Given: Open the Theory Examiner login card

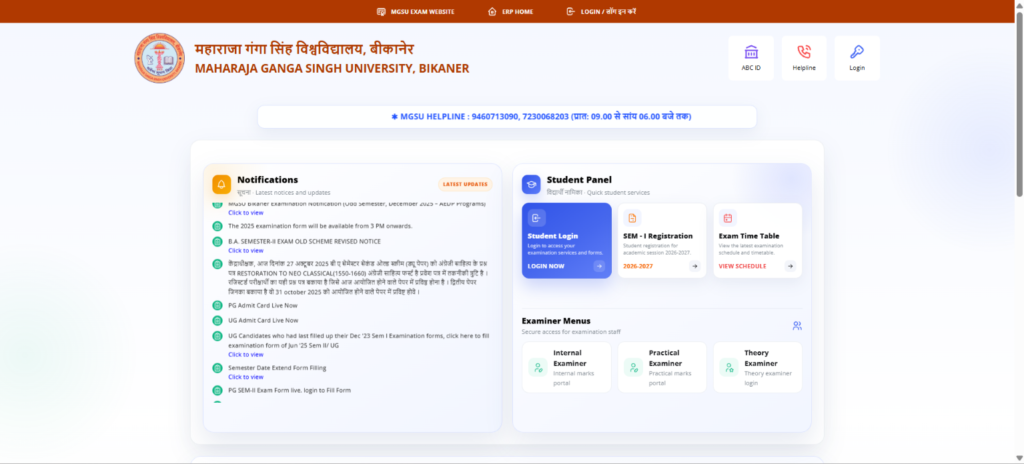Looking at the screenshot, I should coord(758,367).
